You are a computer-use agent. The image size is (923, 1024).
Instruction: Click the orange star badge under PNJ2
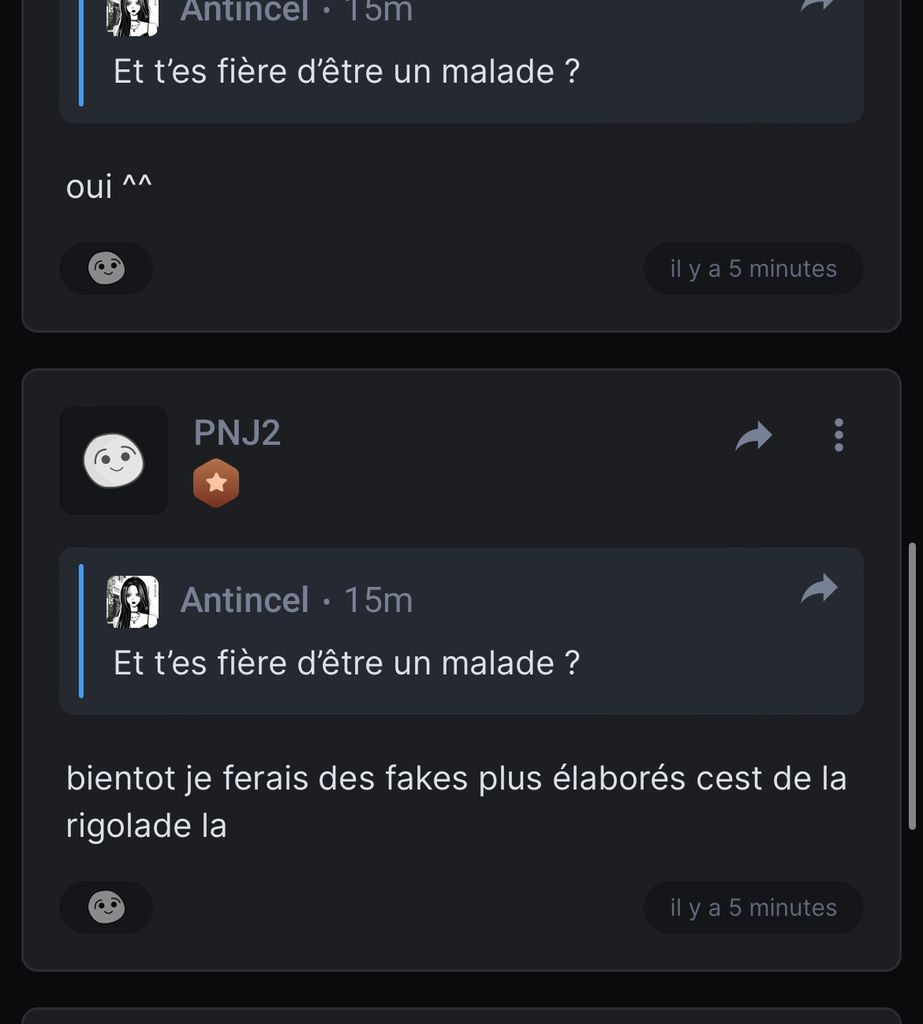click(216, 485)
